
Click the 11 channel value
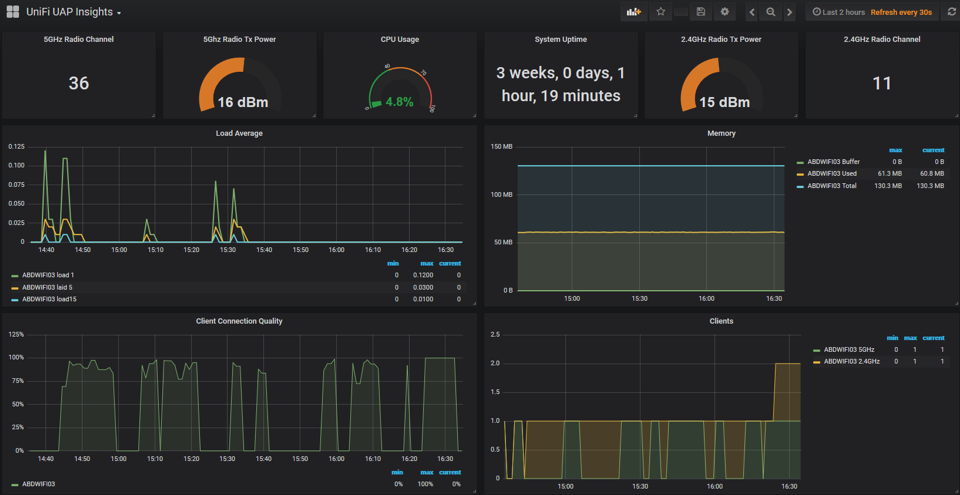882,83
